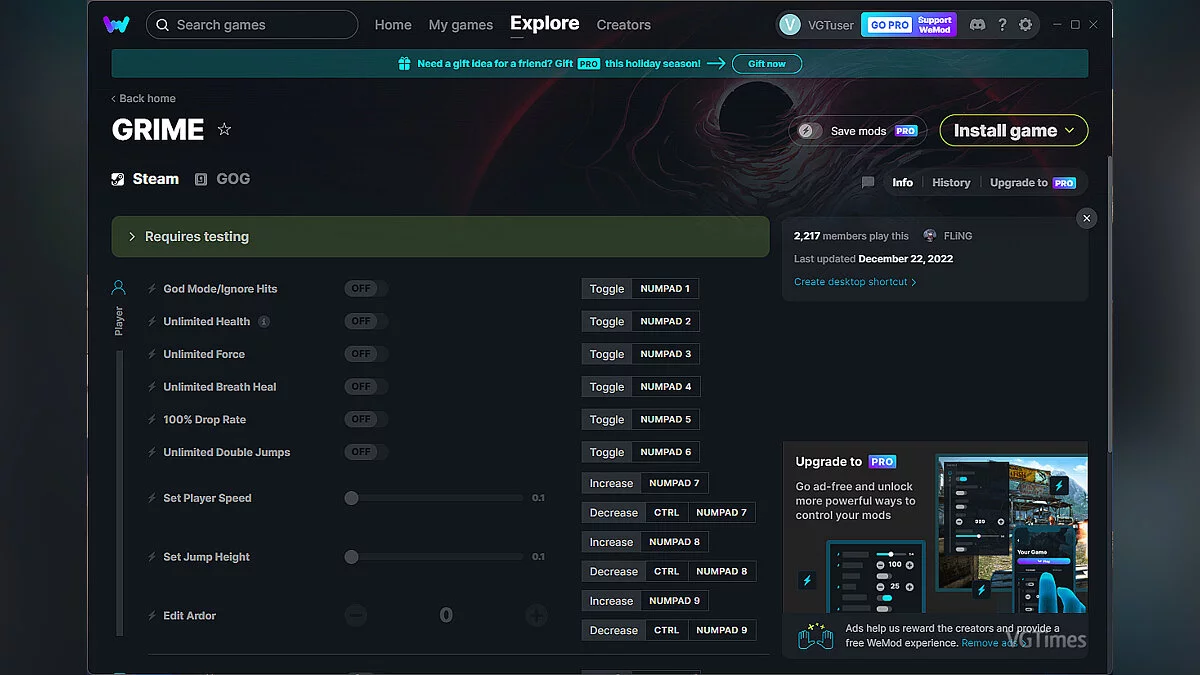The height and width of the screenshot is (675, 1200).
Task: Click the lightning icon beside Set Jump Height
Action: point(153,557)
